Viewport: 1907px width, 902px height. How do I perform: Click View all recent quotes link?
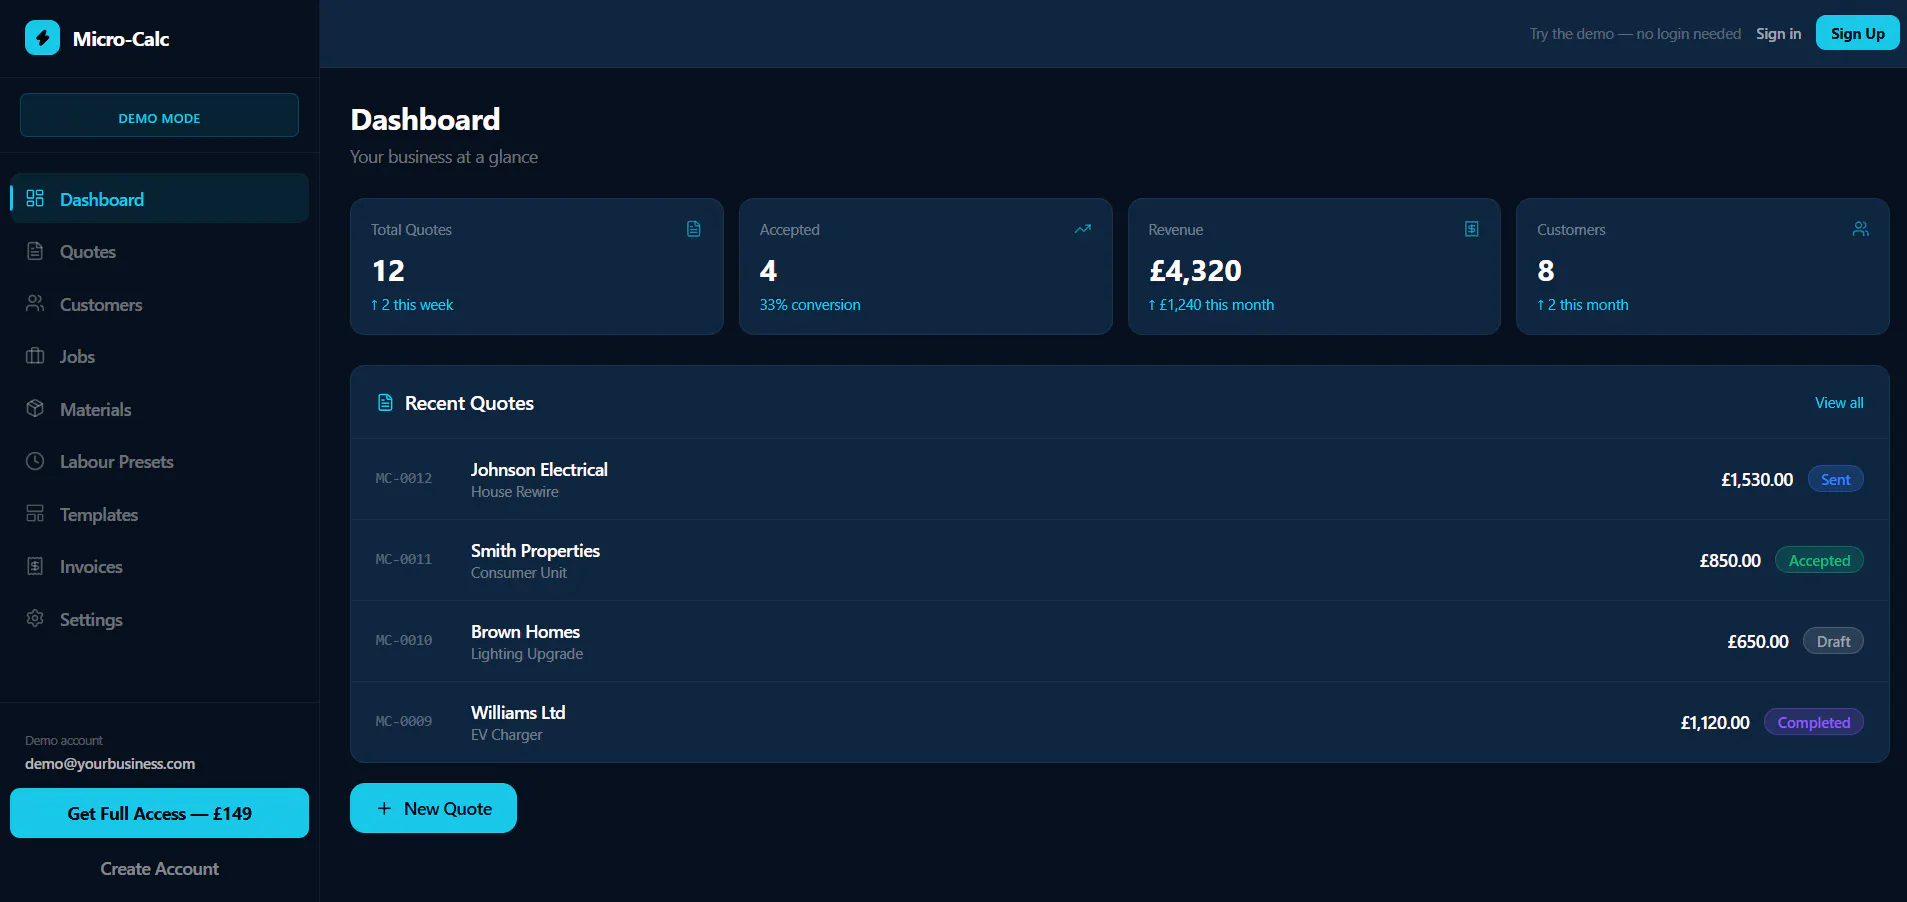coord(1839,403)
